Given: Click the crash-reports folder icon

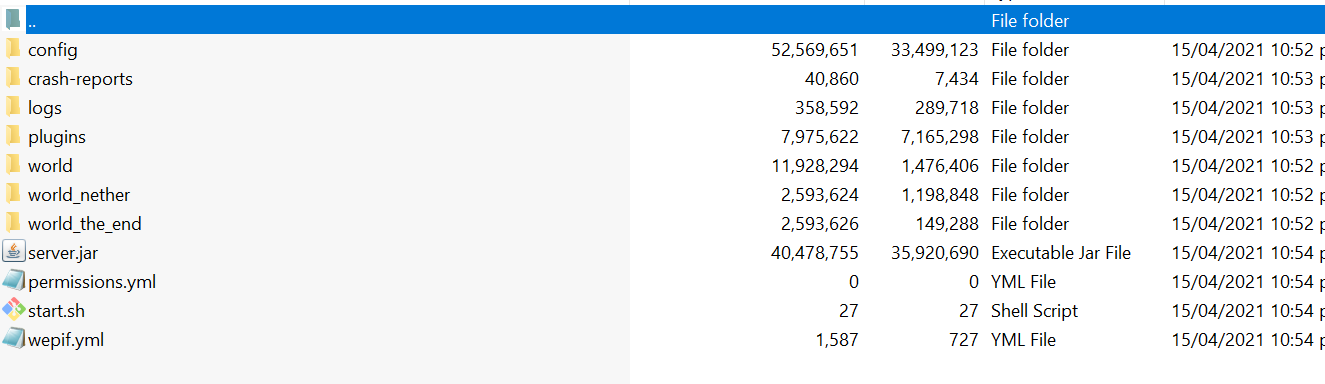Looking at the screenshot, I should pos(13,78).
